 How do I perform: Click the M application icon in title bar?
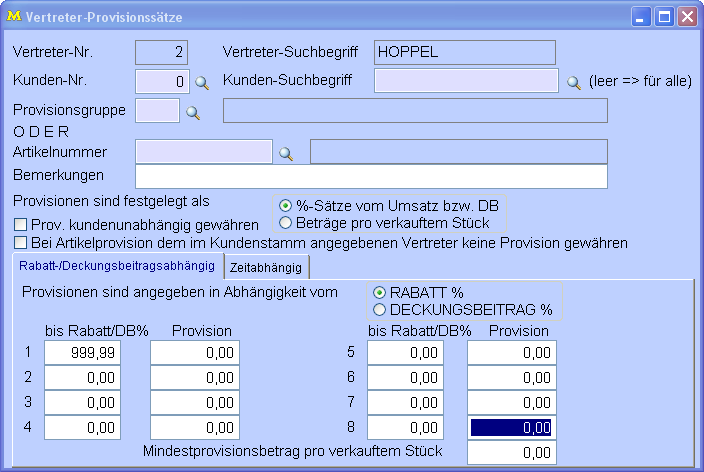click(x=14, y=16)
